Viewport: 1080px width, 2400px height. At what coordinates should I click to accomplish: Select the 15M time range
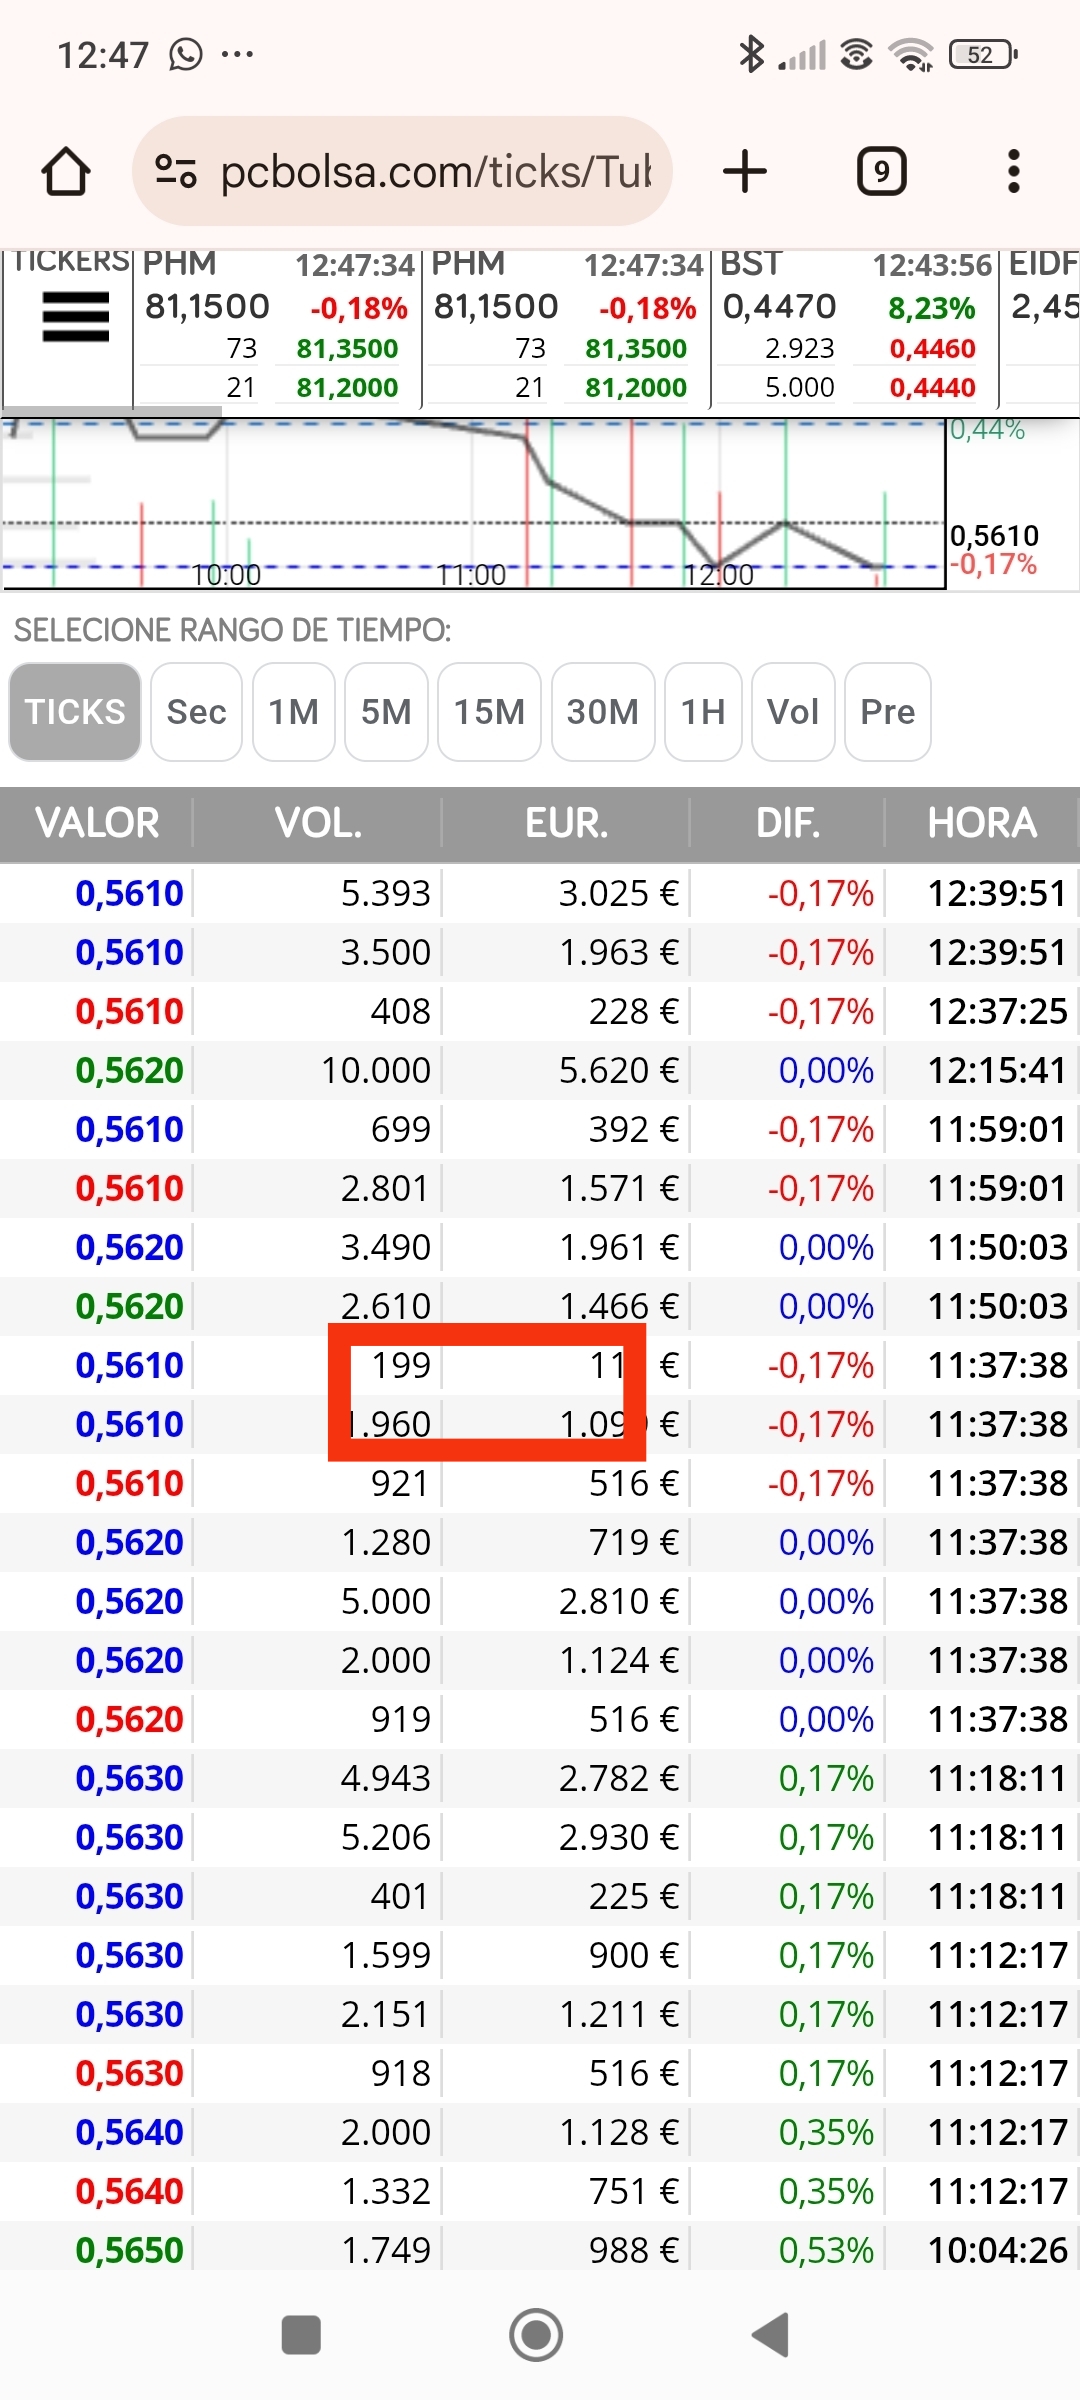coord(489,712)
